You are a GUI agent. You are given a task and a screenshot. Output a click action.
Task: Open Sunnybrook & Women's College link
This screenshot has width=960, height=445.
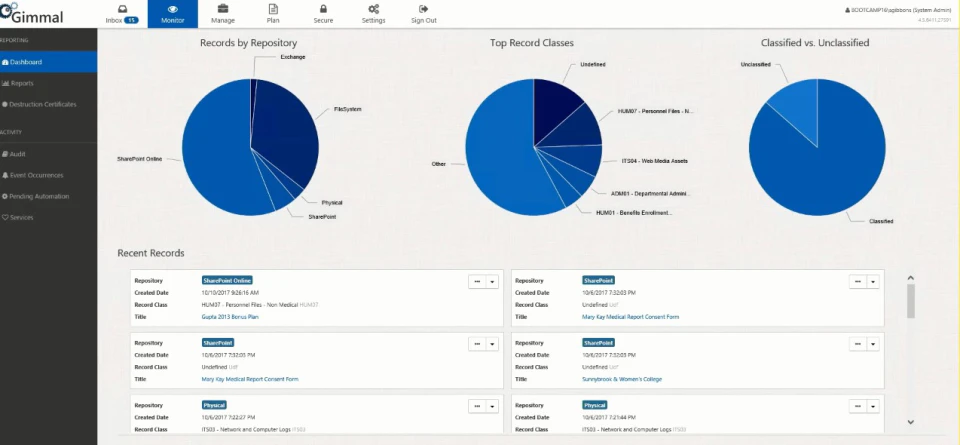(x=622, y=380)
